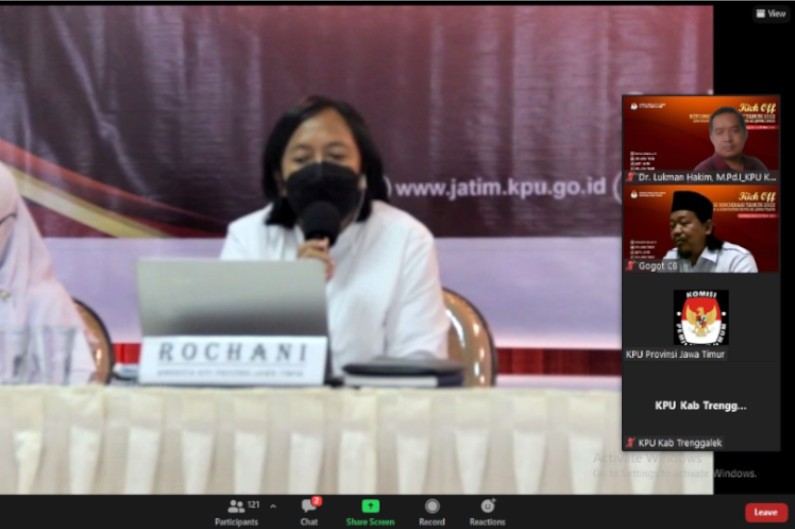Click the www.jatim.kpu.go.id text on banner
Image resolution: width=795 pixels, height=529 pixels.
pos(500,187)
